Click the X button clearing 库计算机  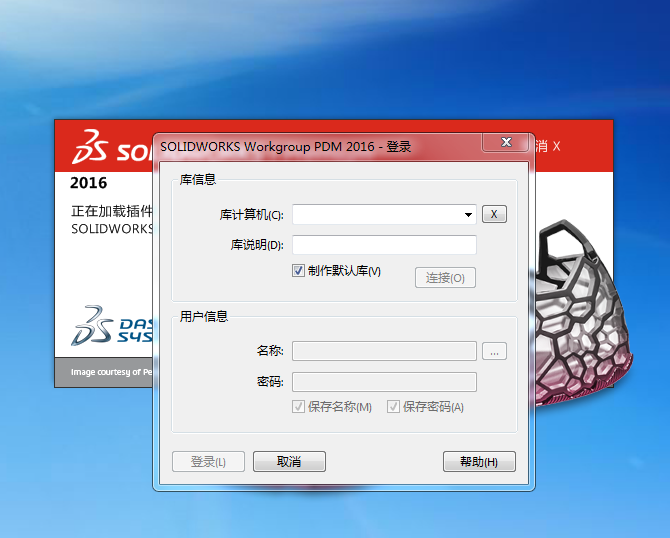(x=494, y=214)
